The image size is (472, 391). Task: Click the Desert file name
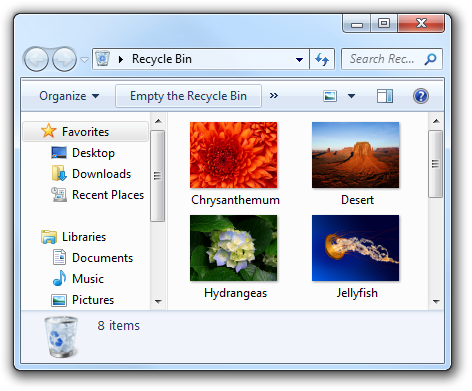[x=357, y=200]
